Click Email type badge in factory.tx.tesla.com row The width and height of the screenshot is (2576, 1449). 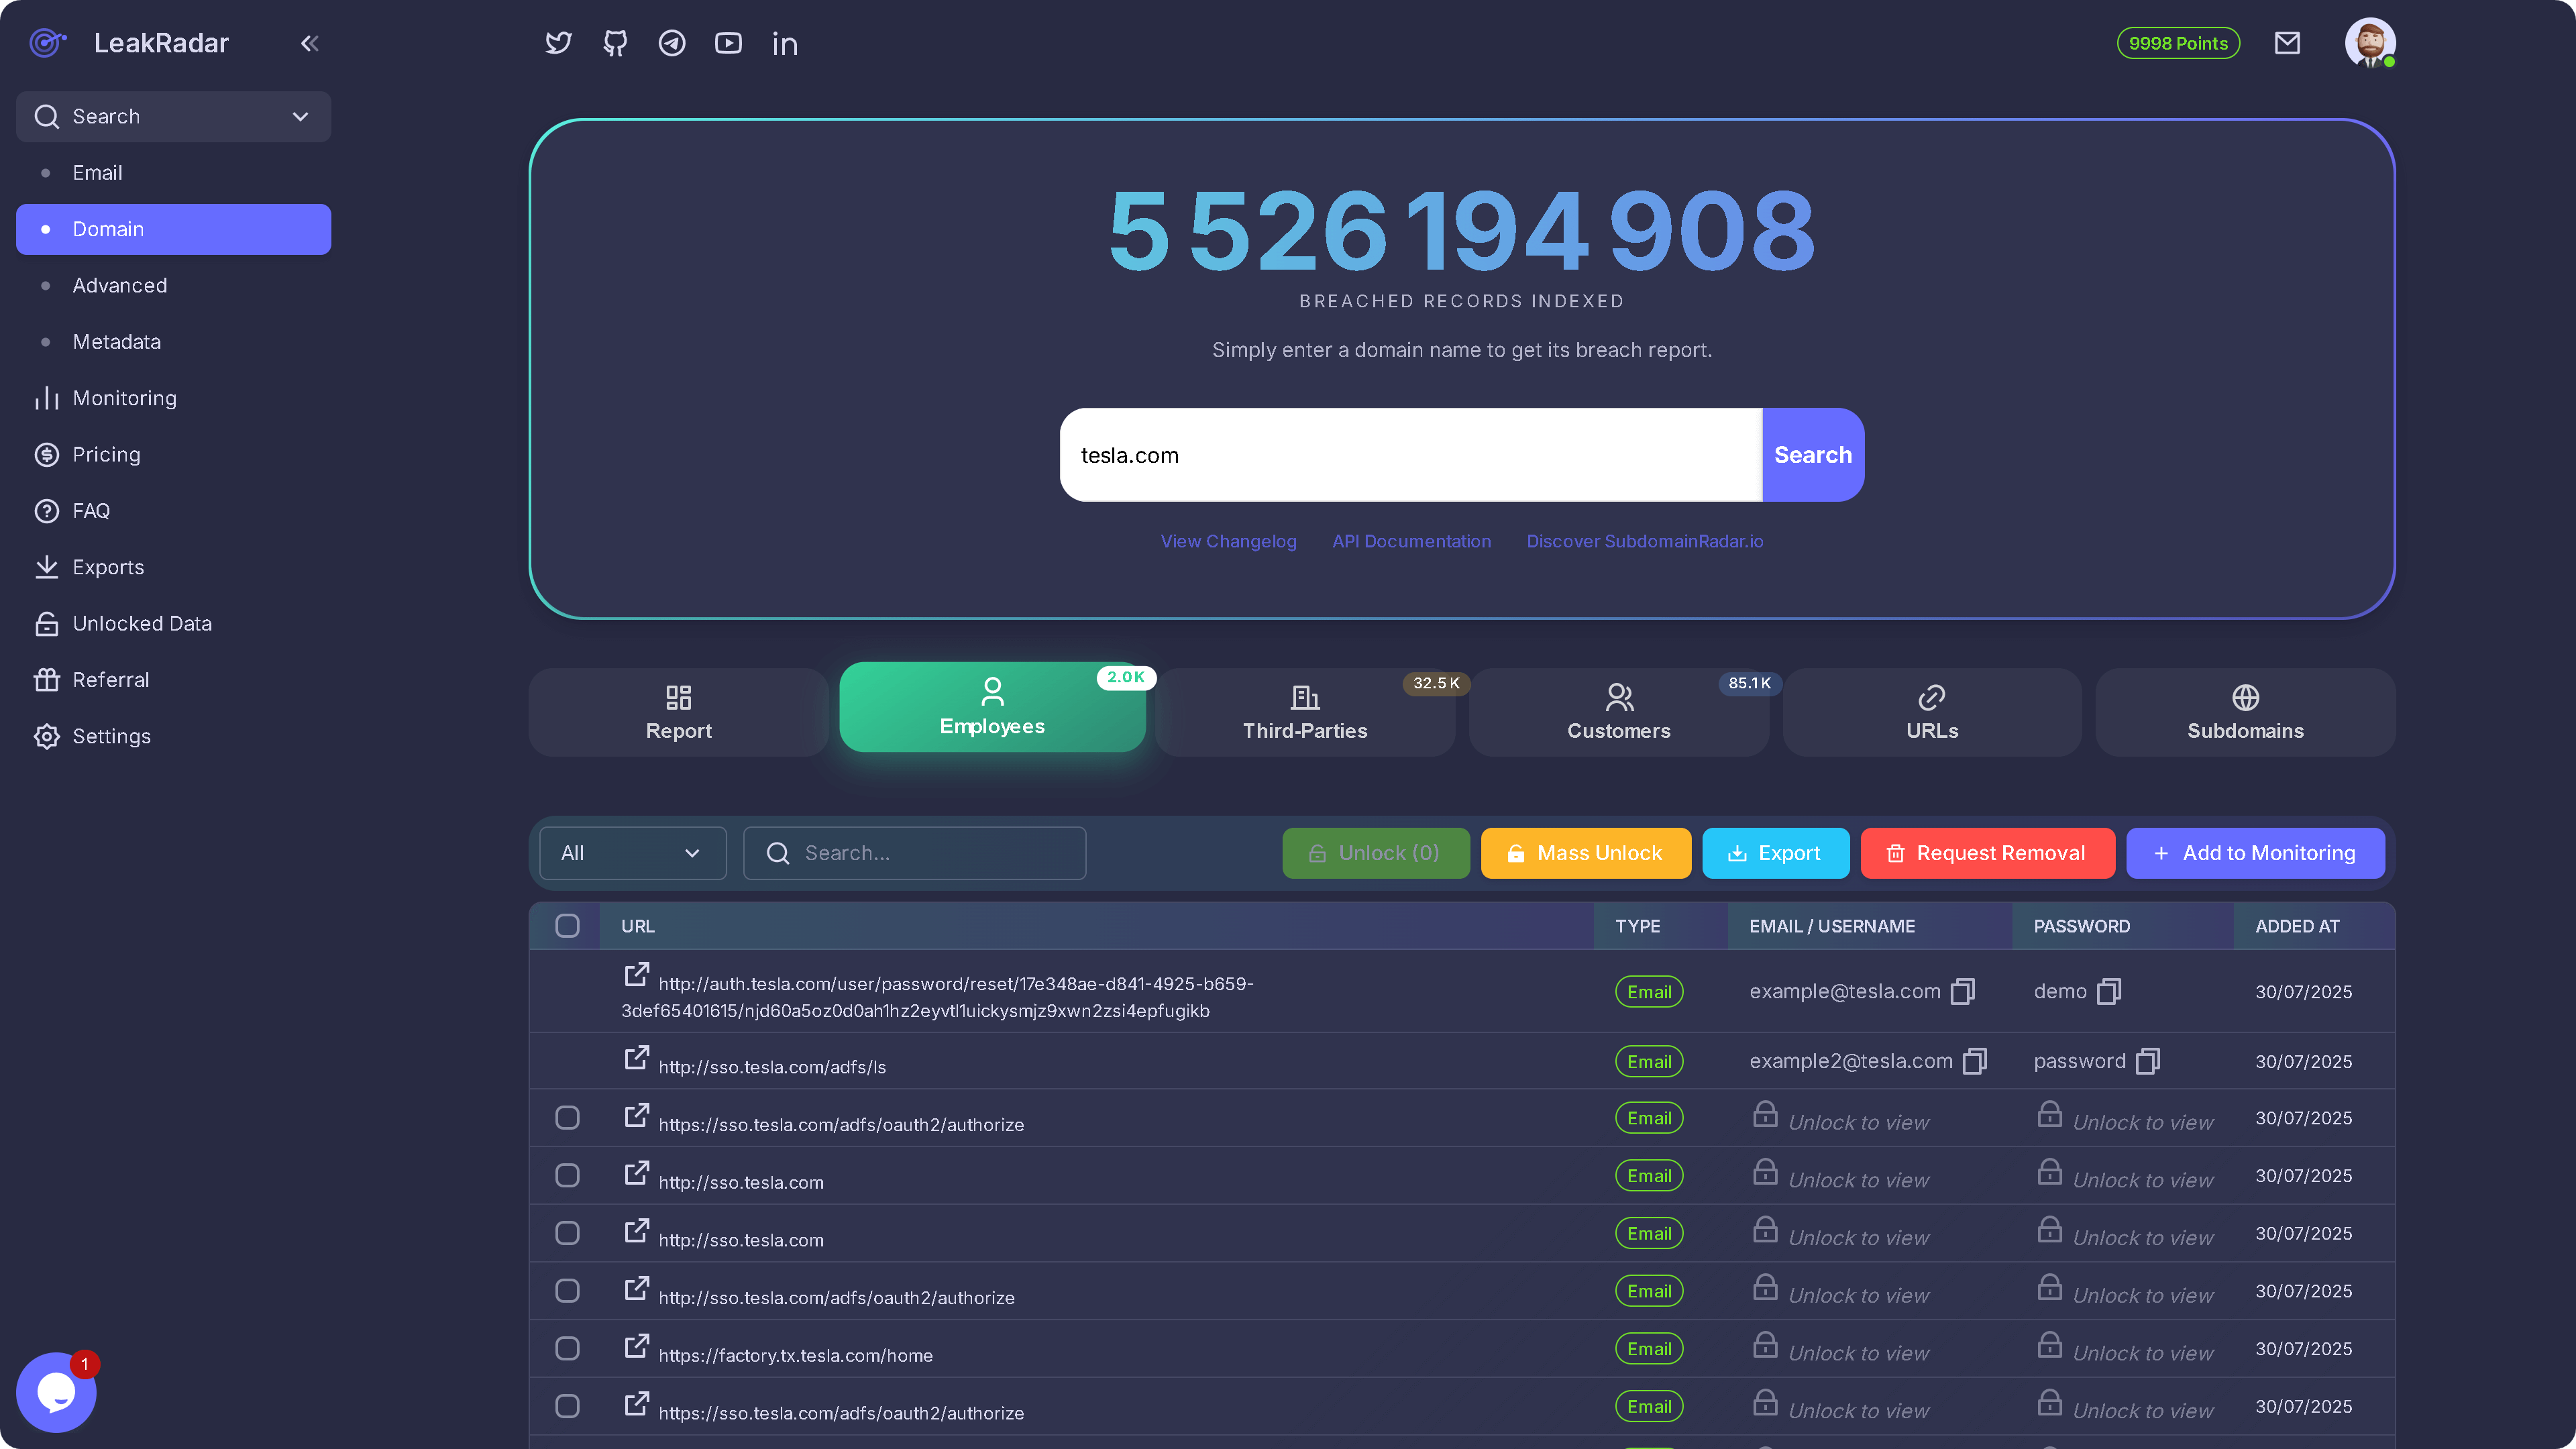[x=1649, y=1349]
